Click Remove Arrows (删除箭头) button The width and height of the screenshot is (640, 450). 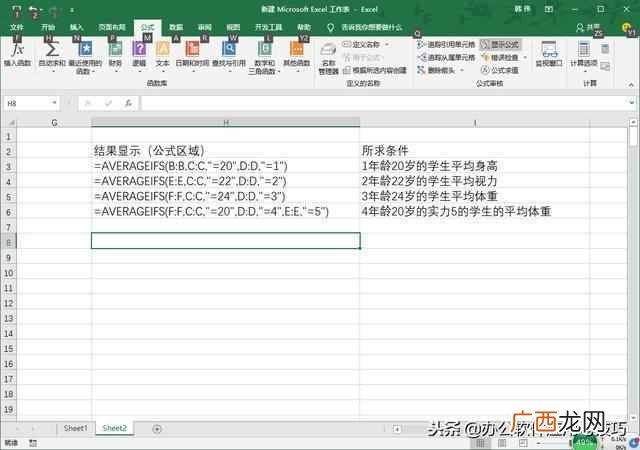pyautogui.click(x=436, y=70)
